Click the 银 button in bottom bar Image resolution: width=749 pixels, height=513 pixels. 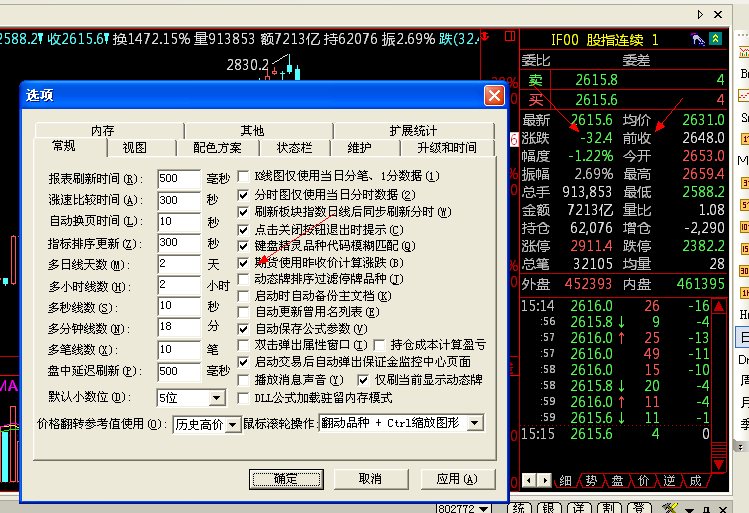tap(548, 508)
